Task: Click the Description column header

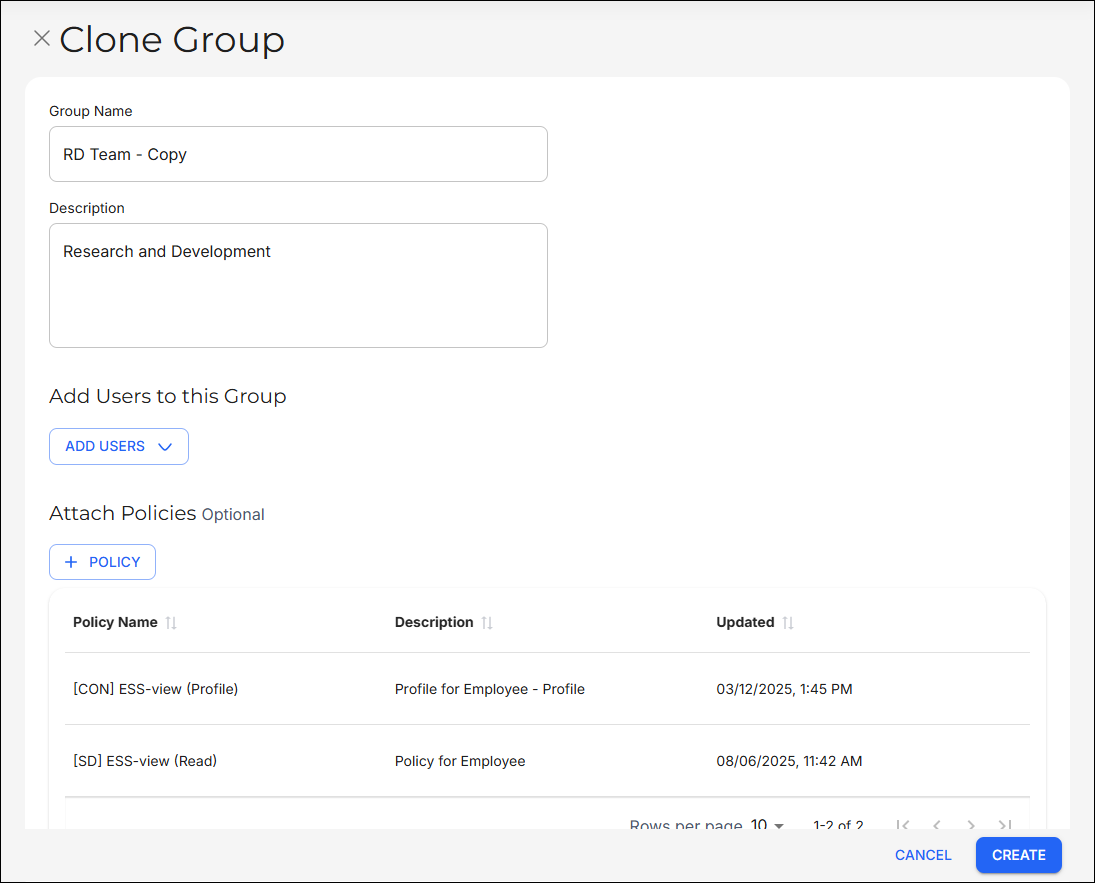Action: [x=434, y=622]
